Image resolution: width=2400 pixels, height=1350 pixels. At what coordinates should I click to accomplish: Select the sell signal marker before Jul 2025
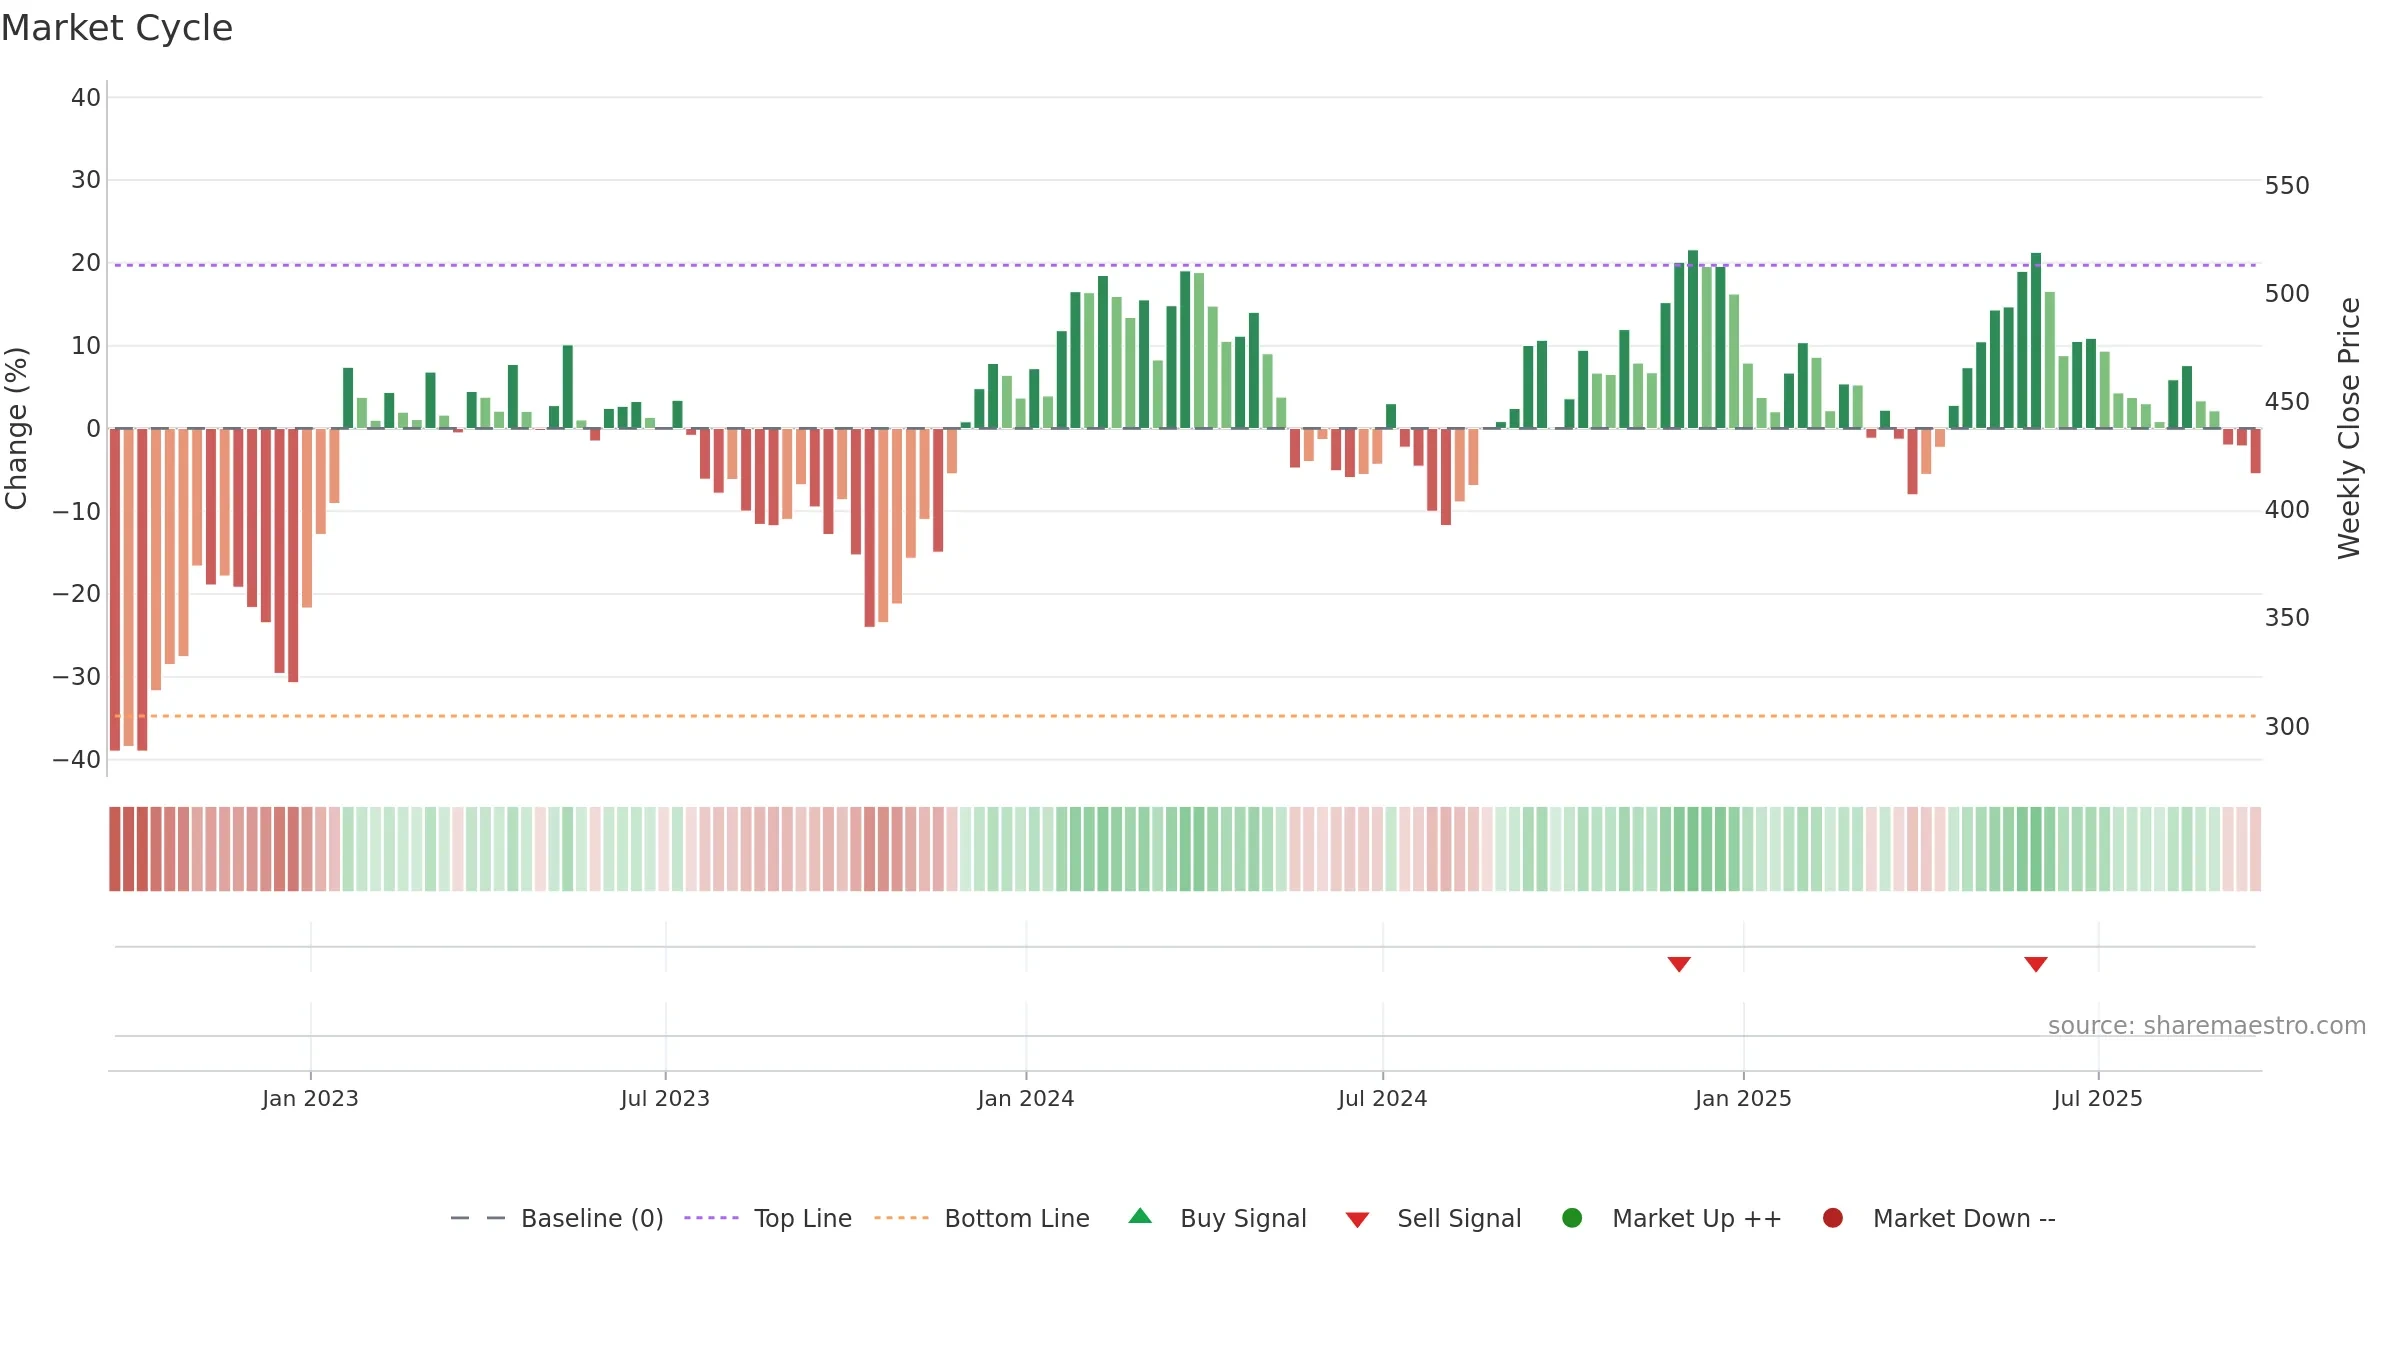(x=2036, y=964)
